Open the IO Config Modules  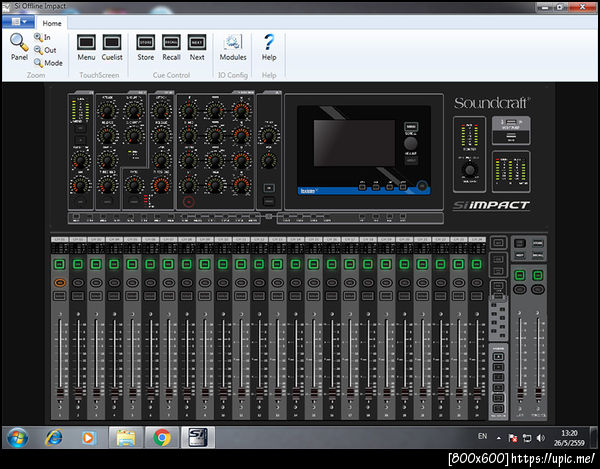pos(233,43)
